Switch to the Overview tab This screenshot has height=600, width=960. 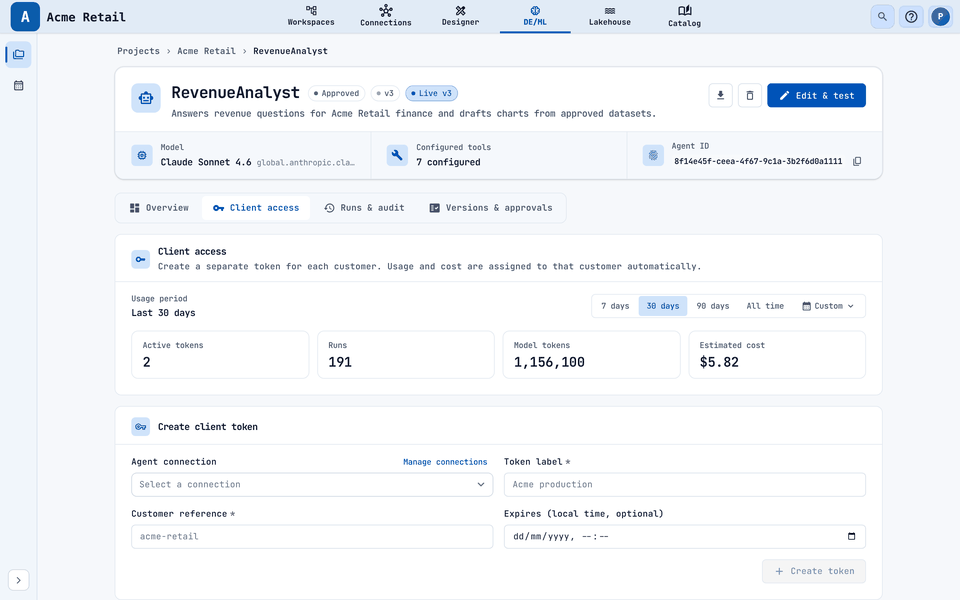[159, 208]
